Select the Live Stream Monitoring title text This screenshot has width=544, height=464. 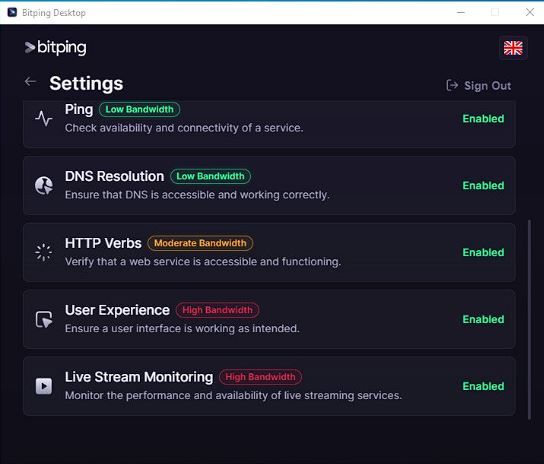point(139,377)
